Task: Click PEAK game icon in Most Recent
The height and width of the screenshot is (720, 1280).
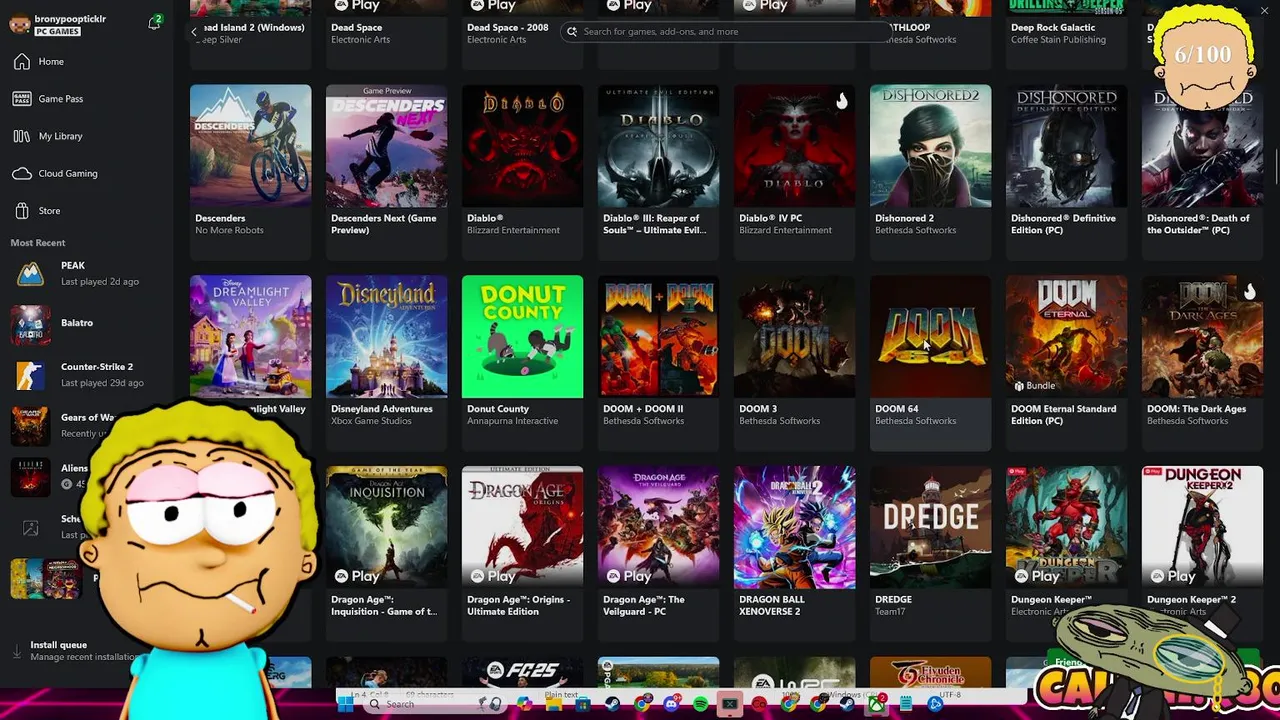Action: pos(30,273)
